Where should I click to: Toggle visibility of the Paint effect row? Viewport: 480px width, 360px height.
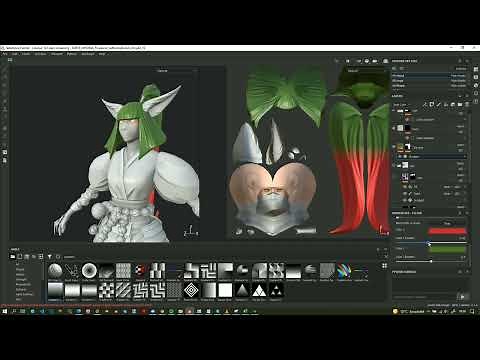(404, 193)
